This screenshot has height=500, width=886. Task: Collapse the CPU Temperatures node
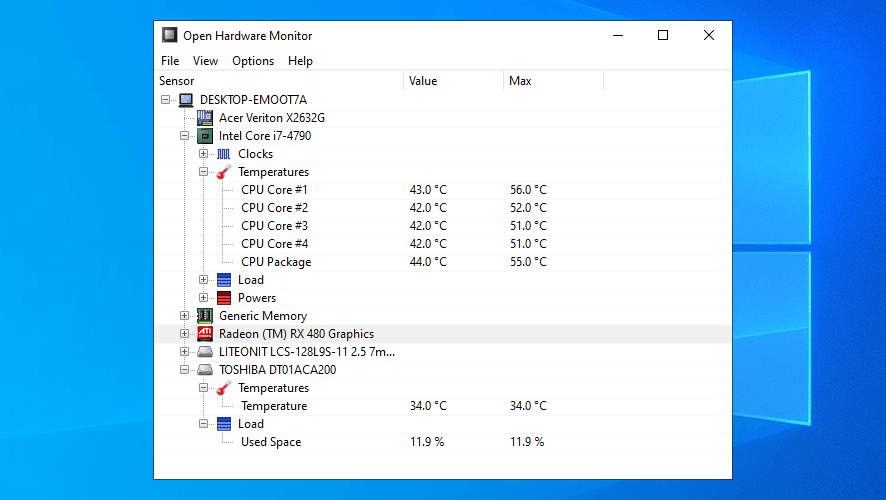[203, 172]
